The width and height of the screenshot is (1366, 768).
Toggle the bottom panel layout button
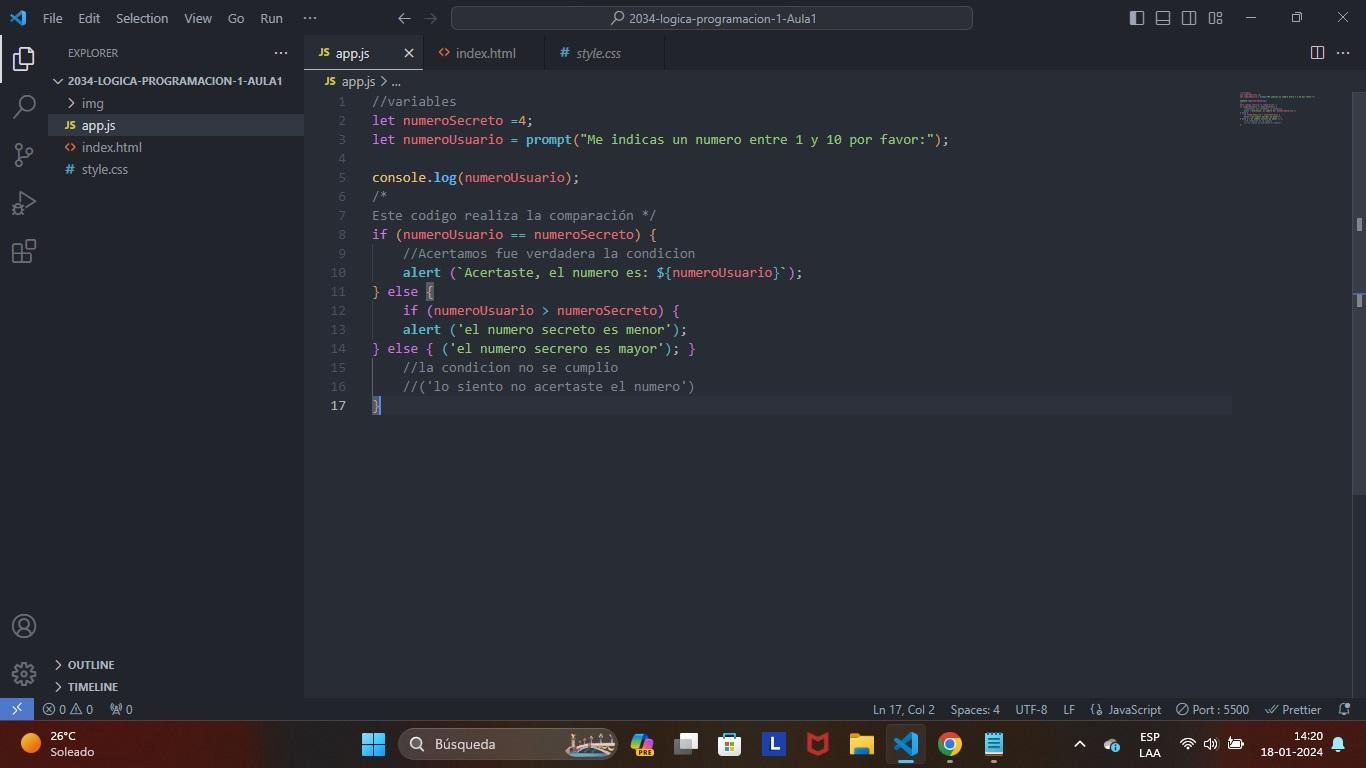coord(1163,18)
